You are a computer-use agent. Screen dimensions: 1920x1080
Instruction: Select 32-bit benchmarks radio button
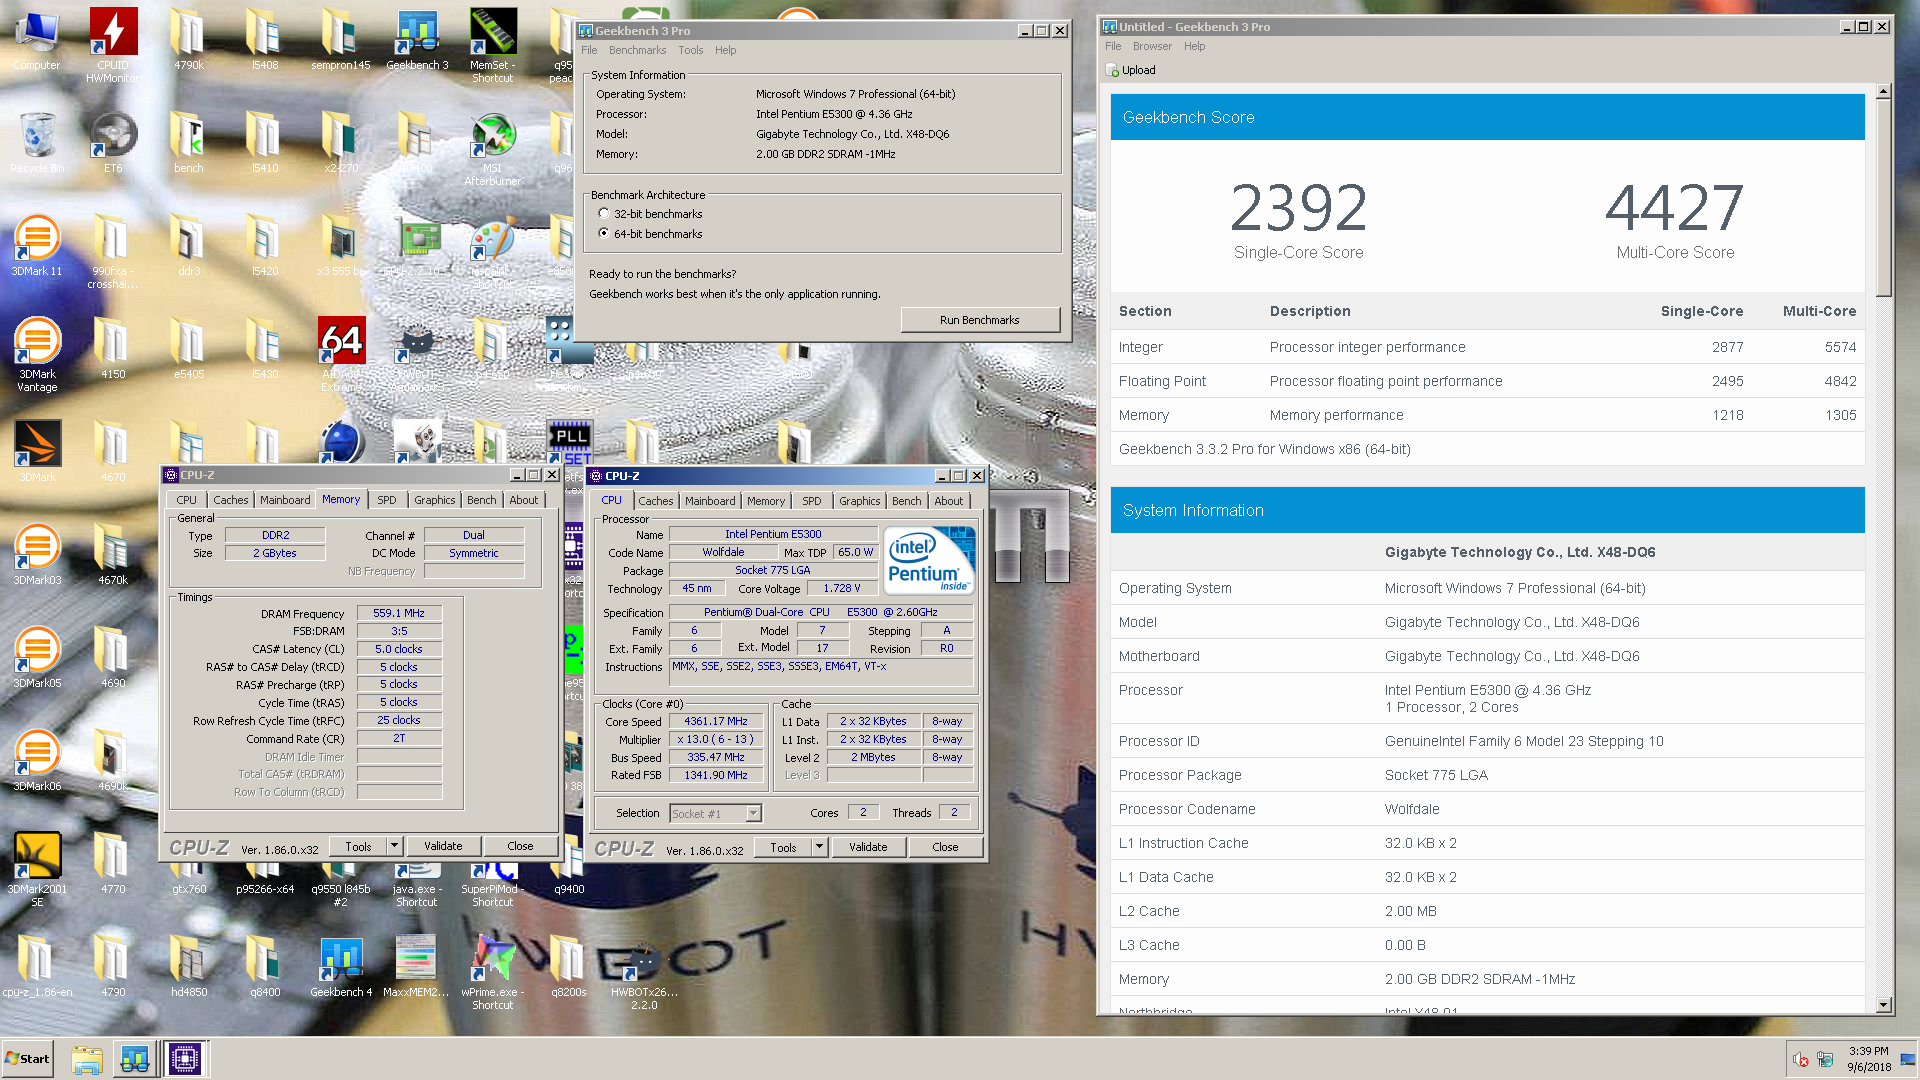click(x=604, y=214)
